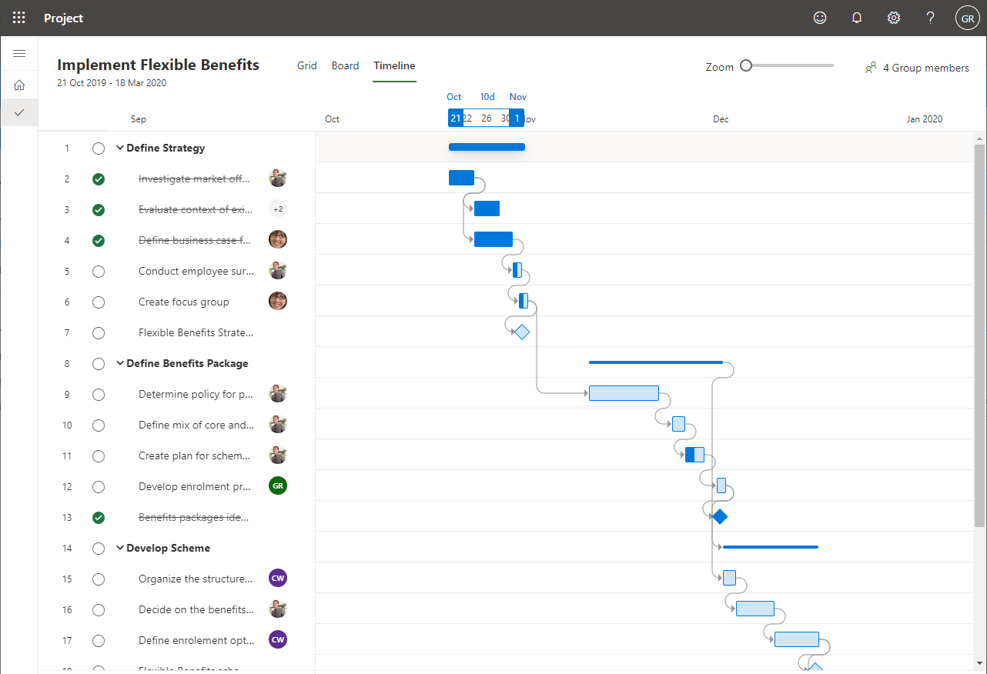Collapse the Define Benefits Package group
The width and height of the screenshot is (987, 674).
point(120,363)
